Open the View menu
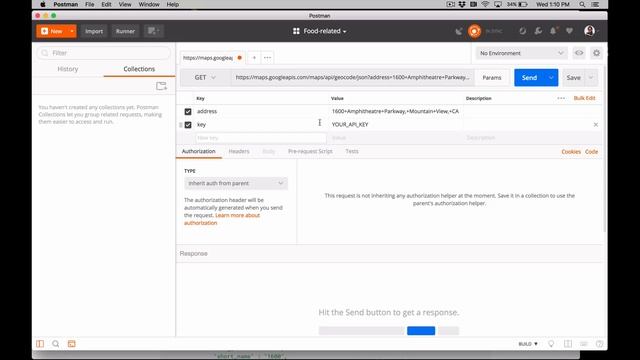The width and height of the screenshot is (640, 360). (x=125, y=4)
